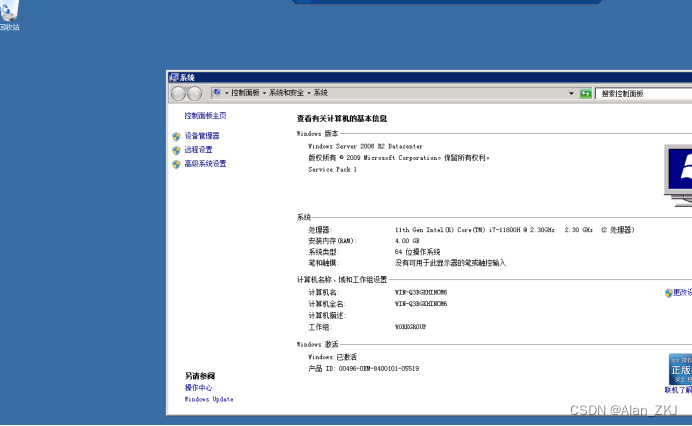
Task: Click the shield icon beside 远程设置
Action: click(176, 151)
